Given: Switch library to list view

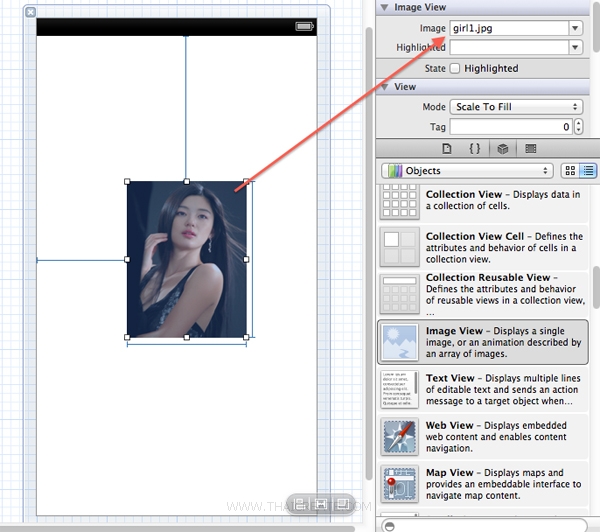Looking at the screenshot, I should click(x=588, y=171).
